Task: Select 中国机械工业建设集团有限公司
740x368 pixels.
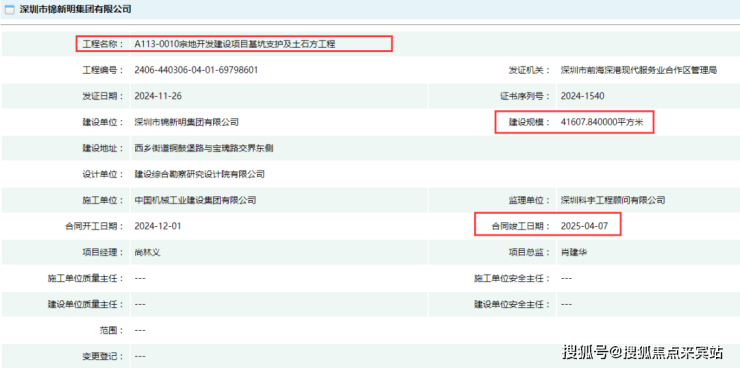Action: click(195, 200)
